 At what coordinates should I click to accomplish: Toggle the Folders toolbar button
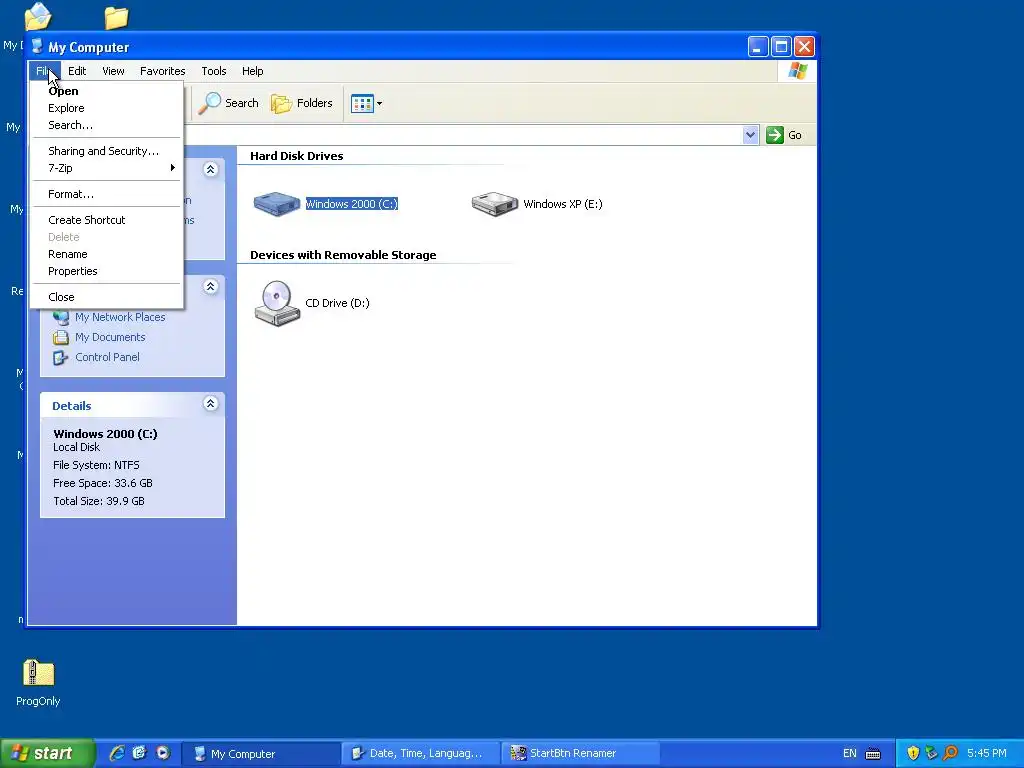tap(302, 103)
